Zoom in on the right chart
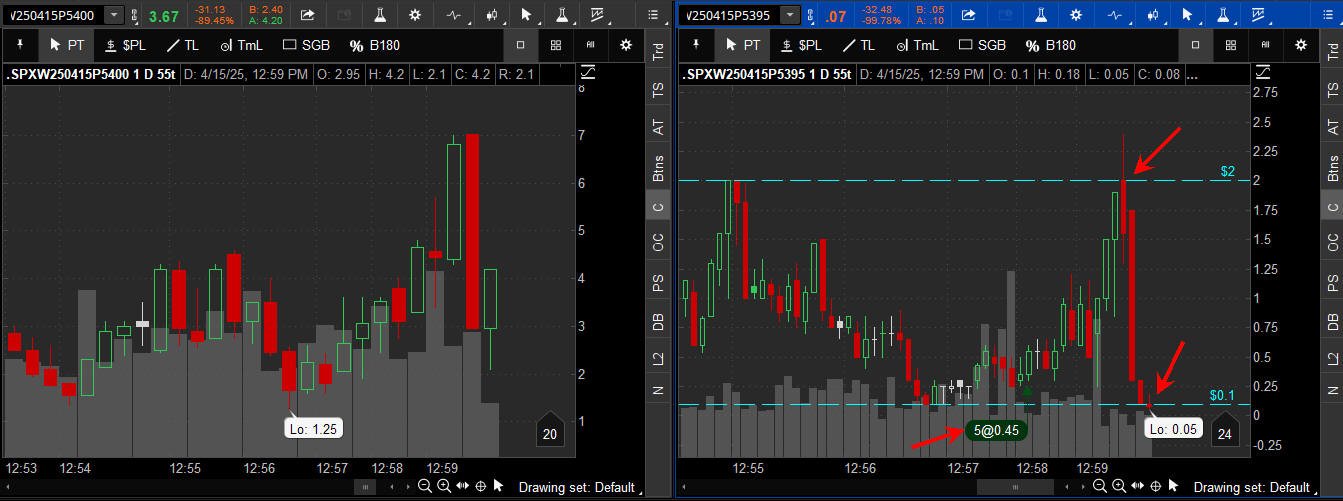 (1119, 487)
